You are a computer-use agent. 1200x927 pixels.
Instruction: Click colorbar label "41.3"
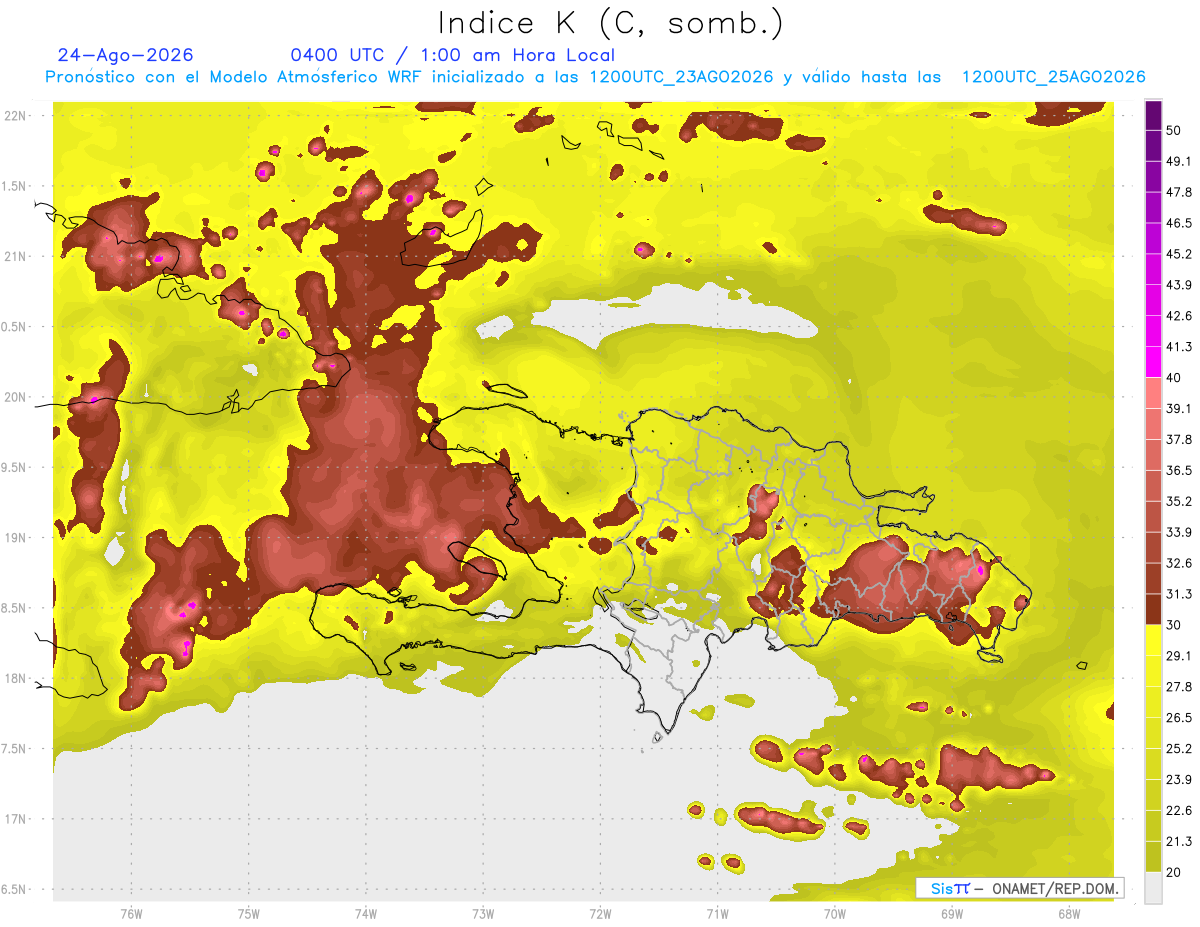1178,347
